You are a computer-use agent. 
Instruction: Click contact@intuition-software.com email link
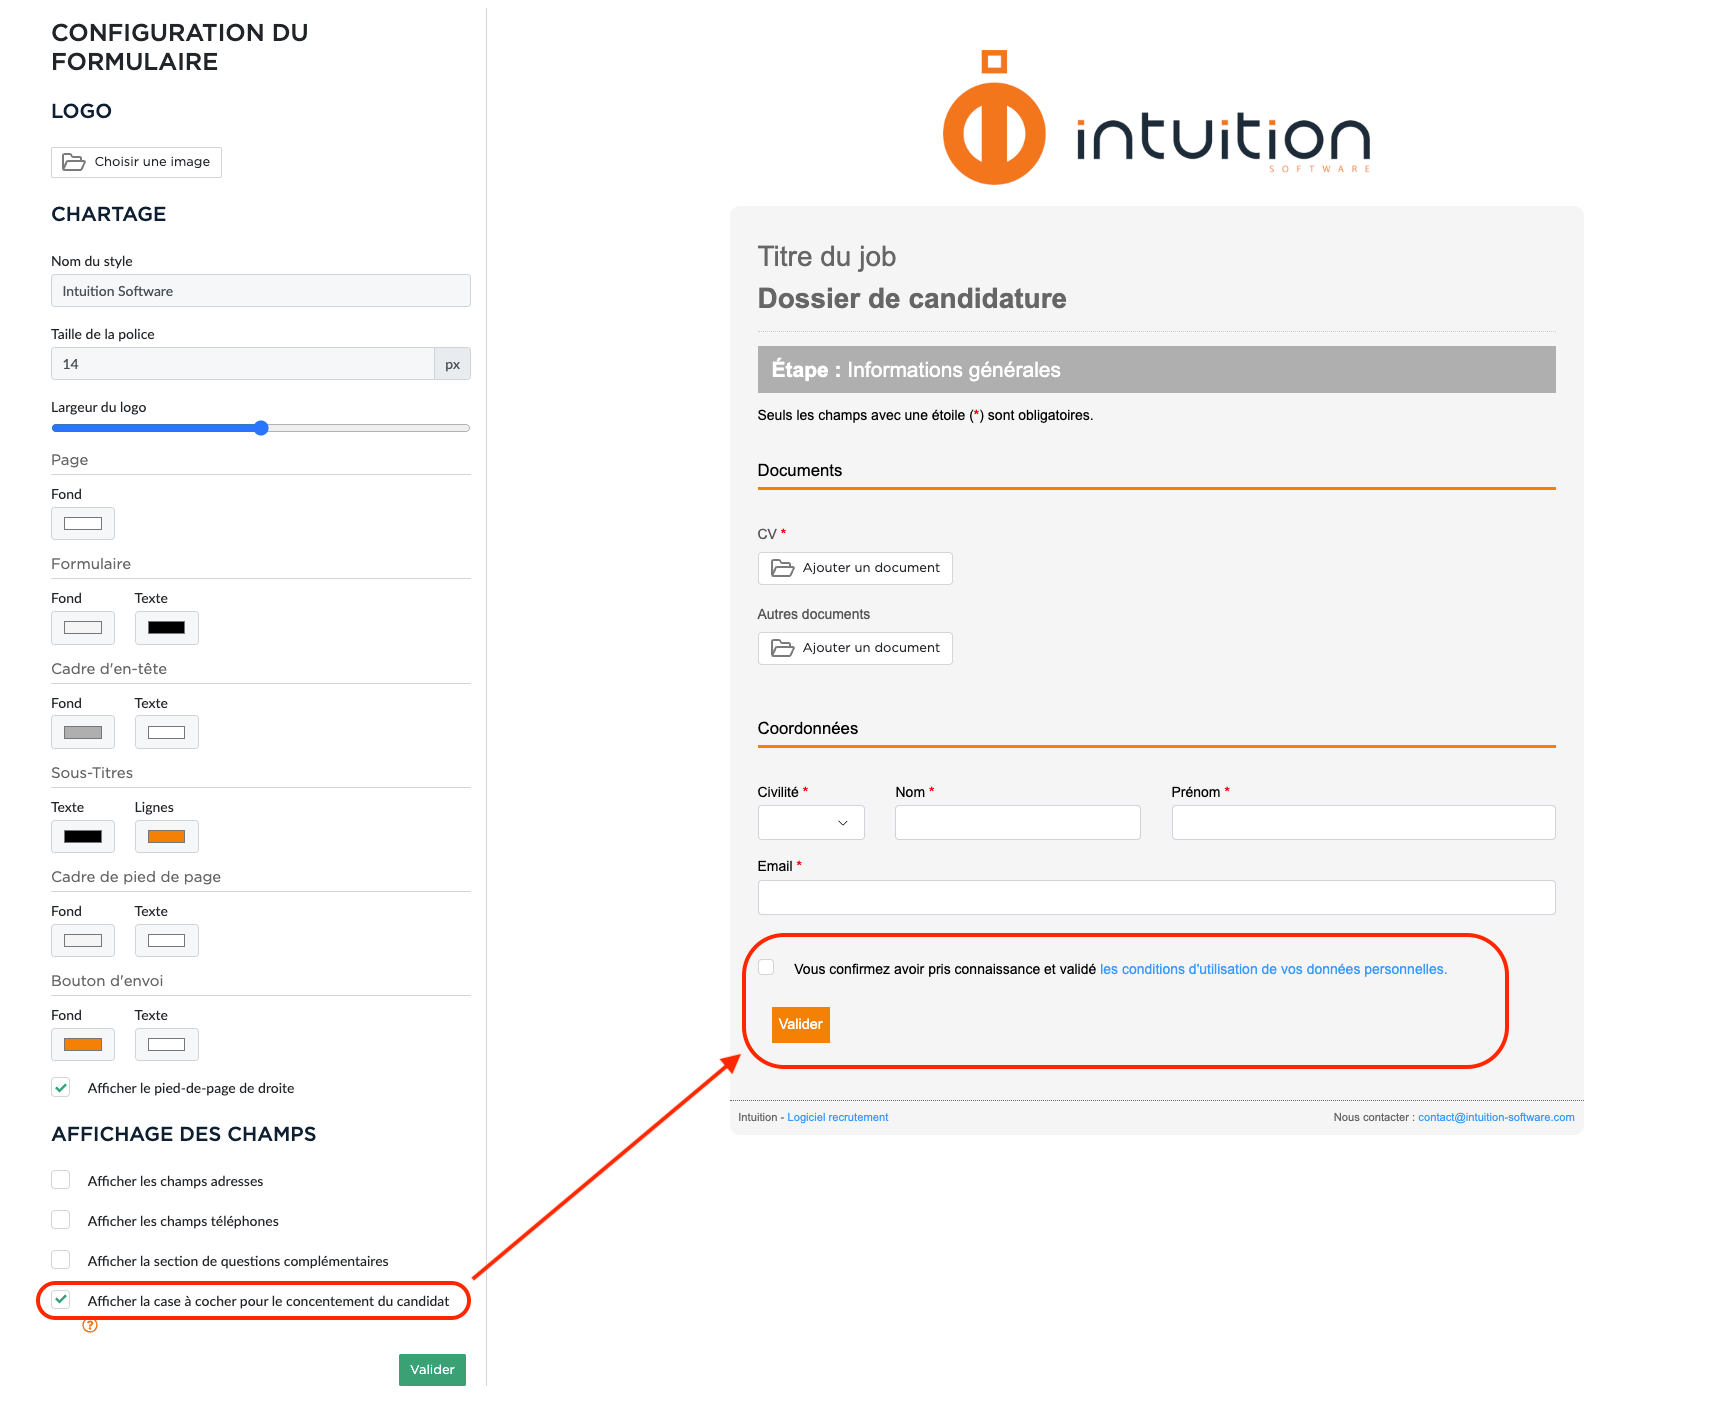(x=1496, y=1118)
